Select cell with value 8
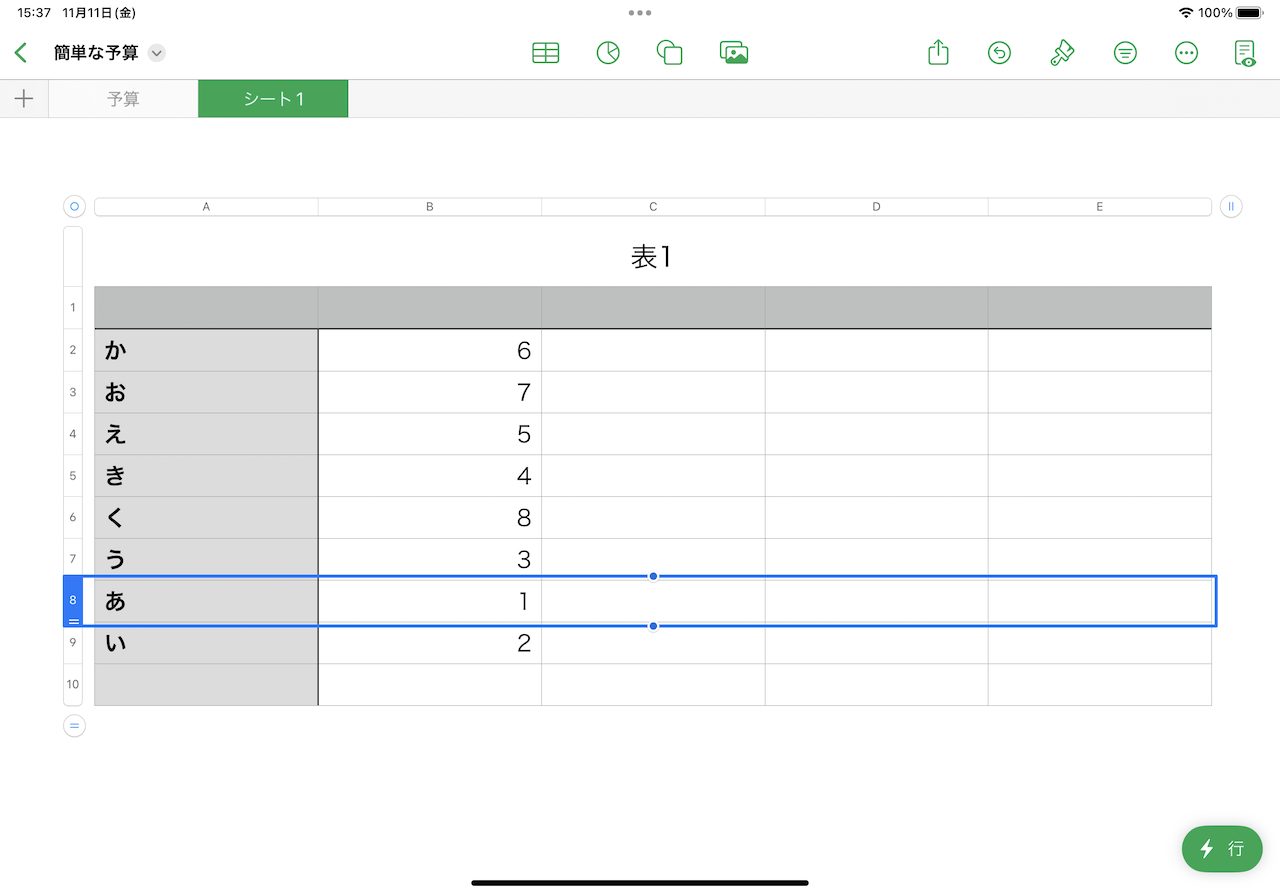Screen dimensions: 1280x894 pyautogui.click(x=430, y=518)
